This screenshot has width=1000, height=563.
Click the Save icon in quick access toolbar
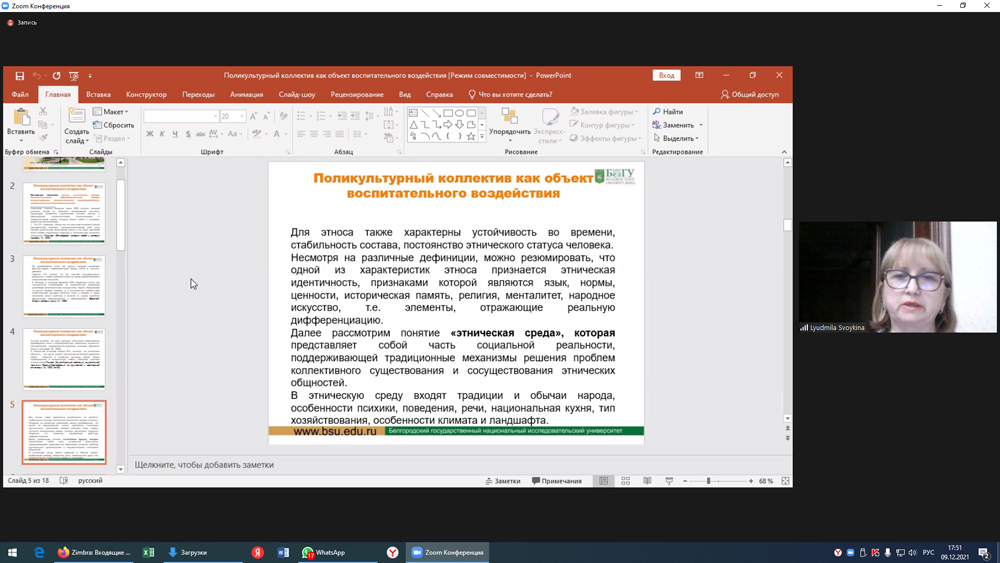tap(19, 76)
